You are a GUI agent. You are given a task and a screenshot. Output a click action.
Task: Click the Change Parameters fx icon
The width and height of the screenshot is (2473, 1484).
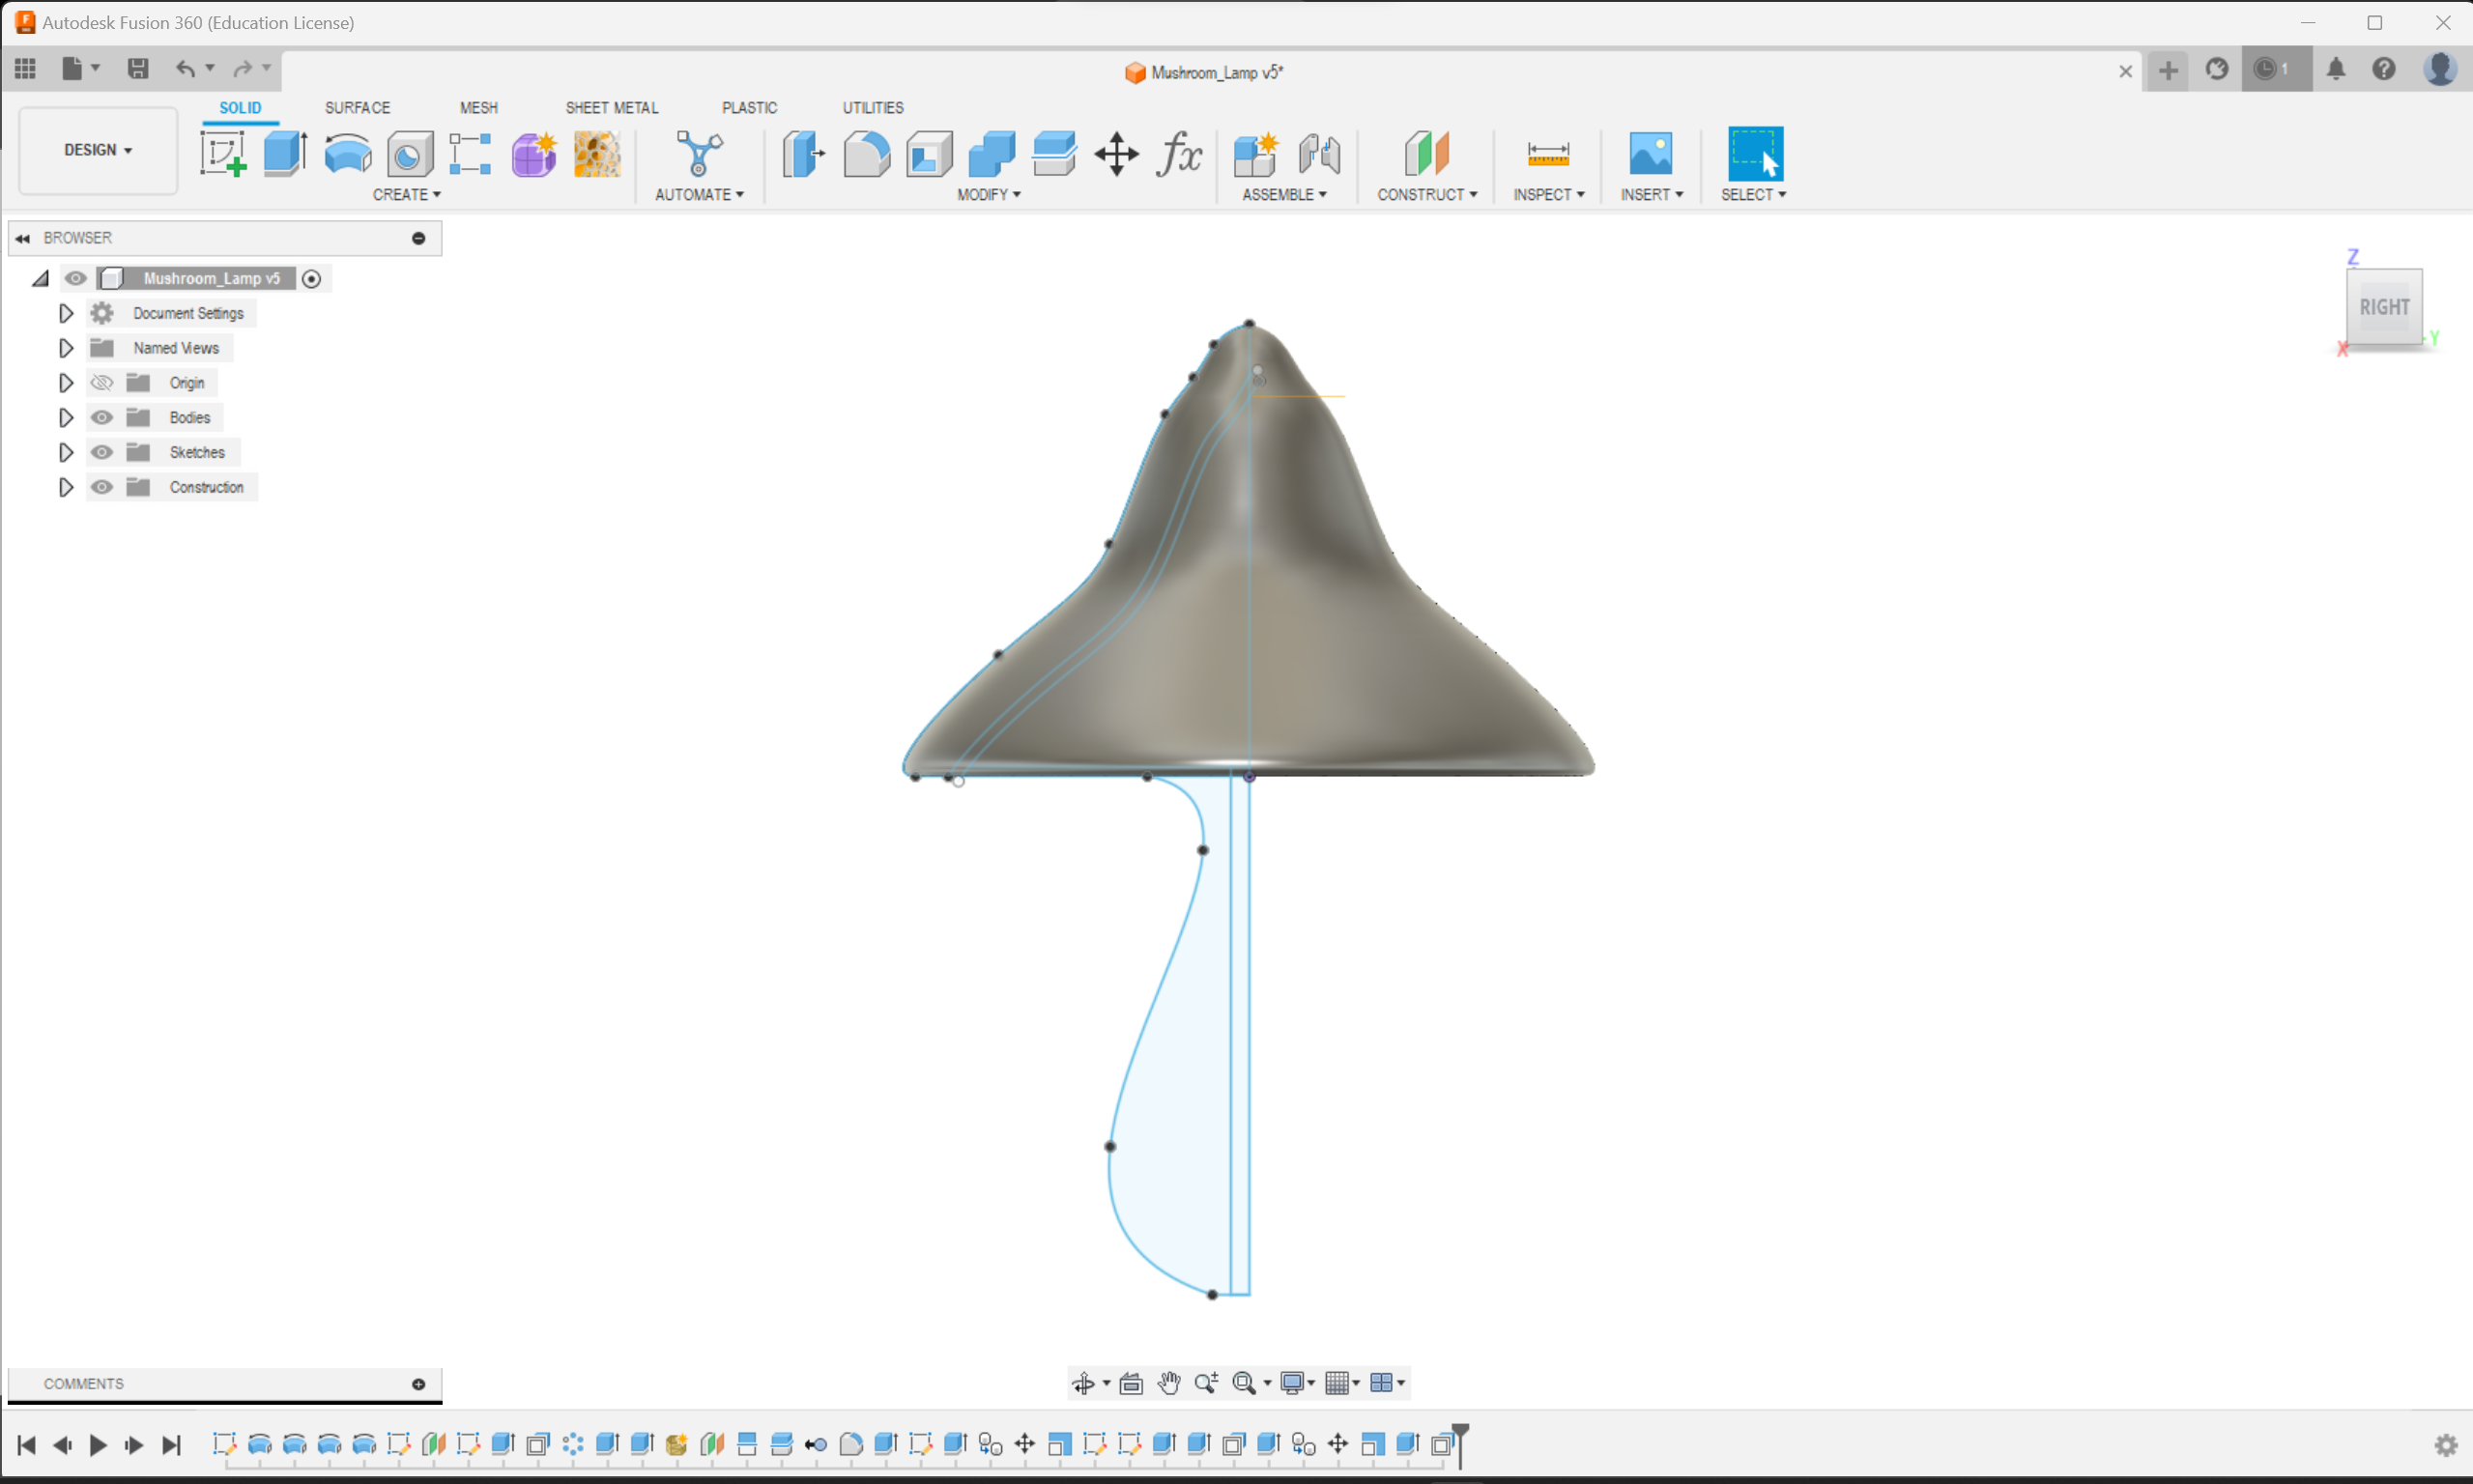(1179, 154)
